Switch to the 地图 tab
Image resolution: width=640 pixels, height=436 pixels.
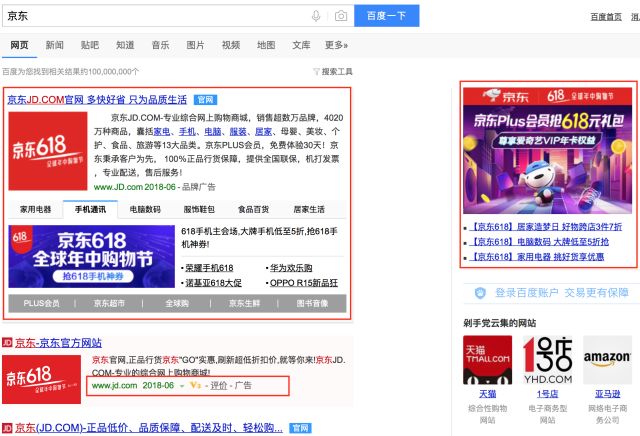pos(266,45)
